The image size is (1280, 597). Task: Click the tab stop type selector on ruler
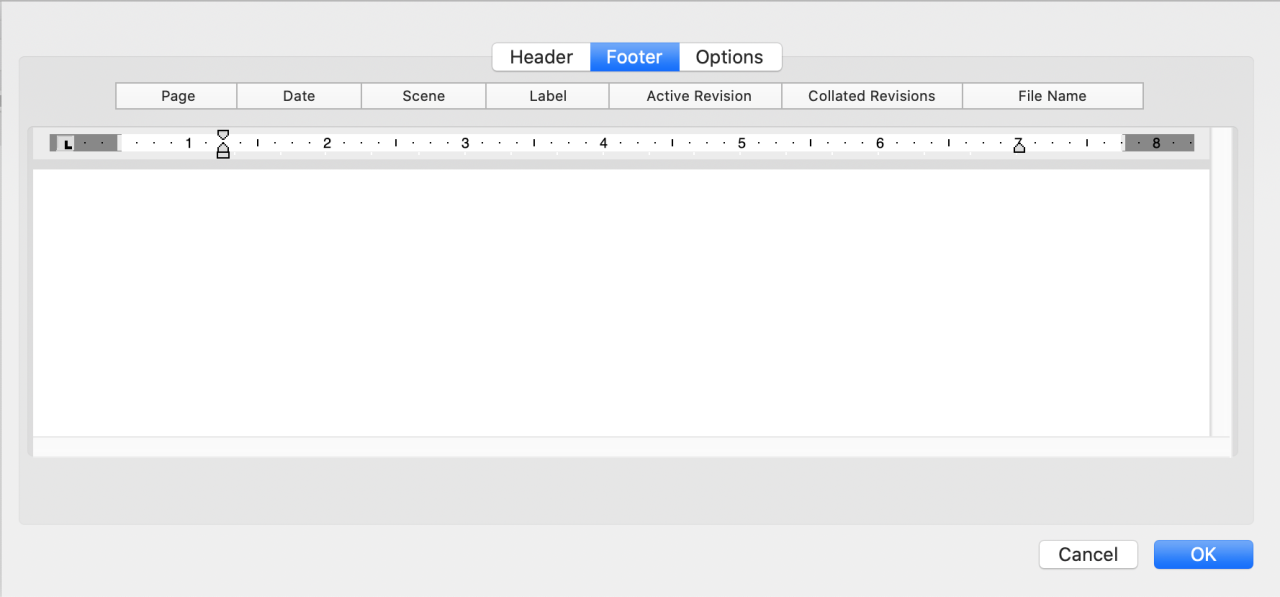pyautogui.click(x=67, y=144)
